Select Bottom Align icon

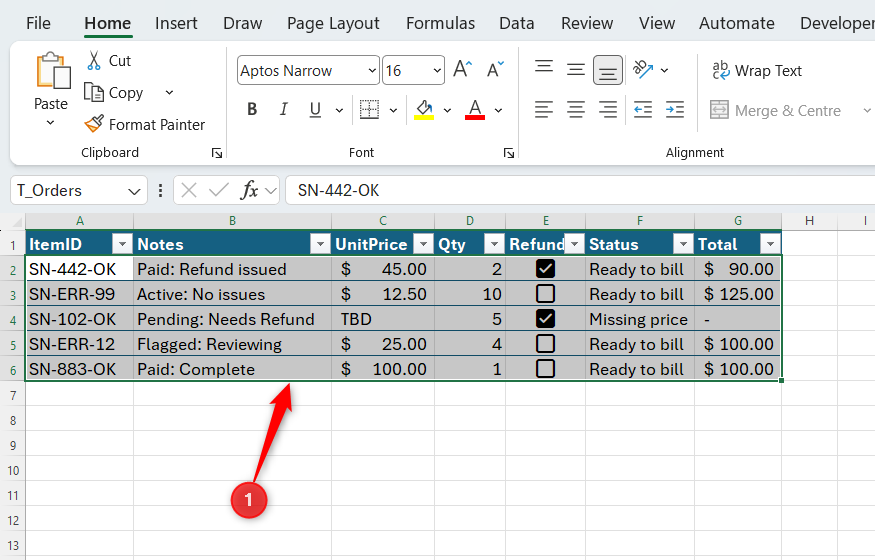tap(608, 70)
